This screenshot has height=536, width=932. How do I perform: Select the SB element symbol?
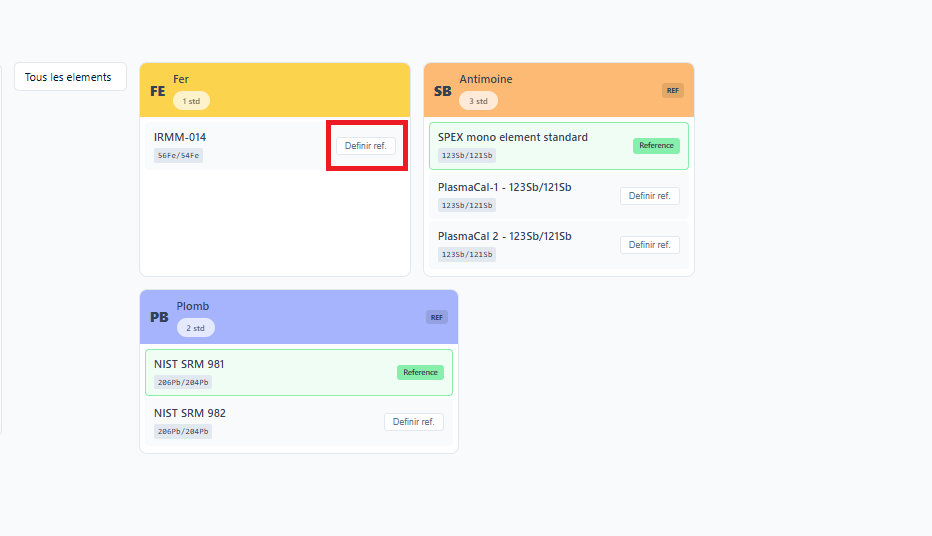[442, 91]
